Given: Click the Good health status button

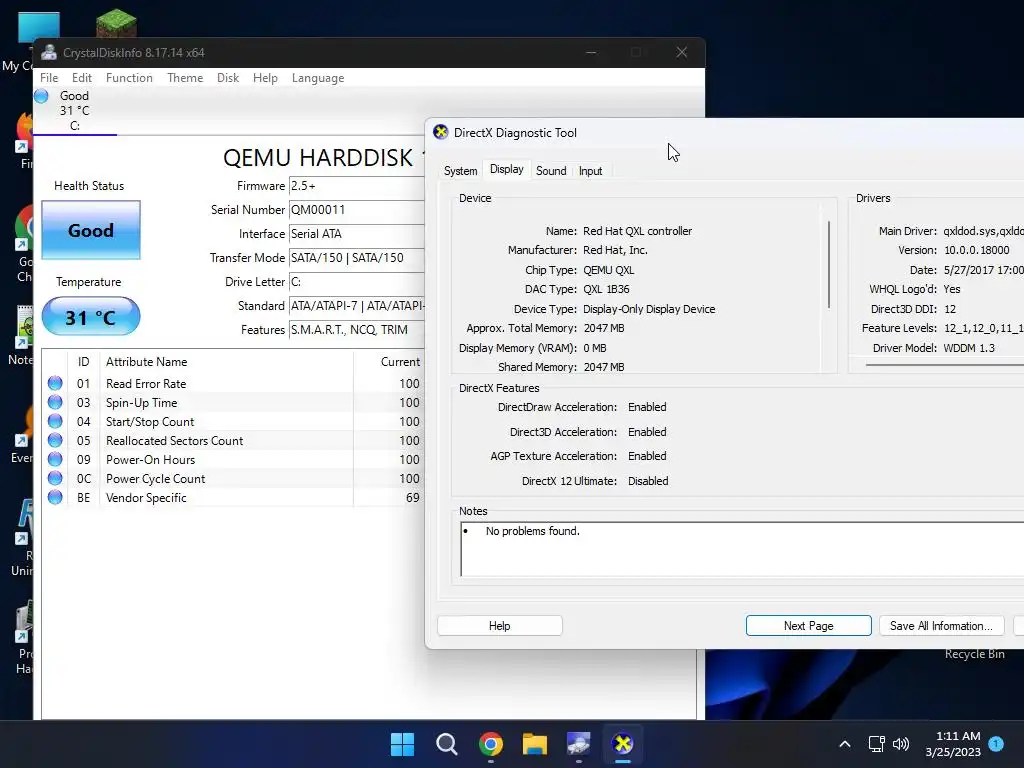Looking at the screenshot, I should pos(91,230).
